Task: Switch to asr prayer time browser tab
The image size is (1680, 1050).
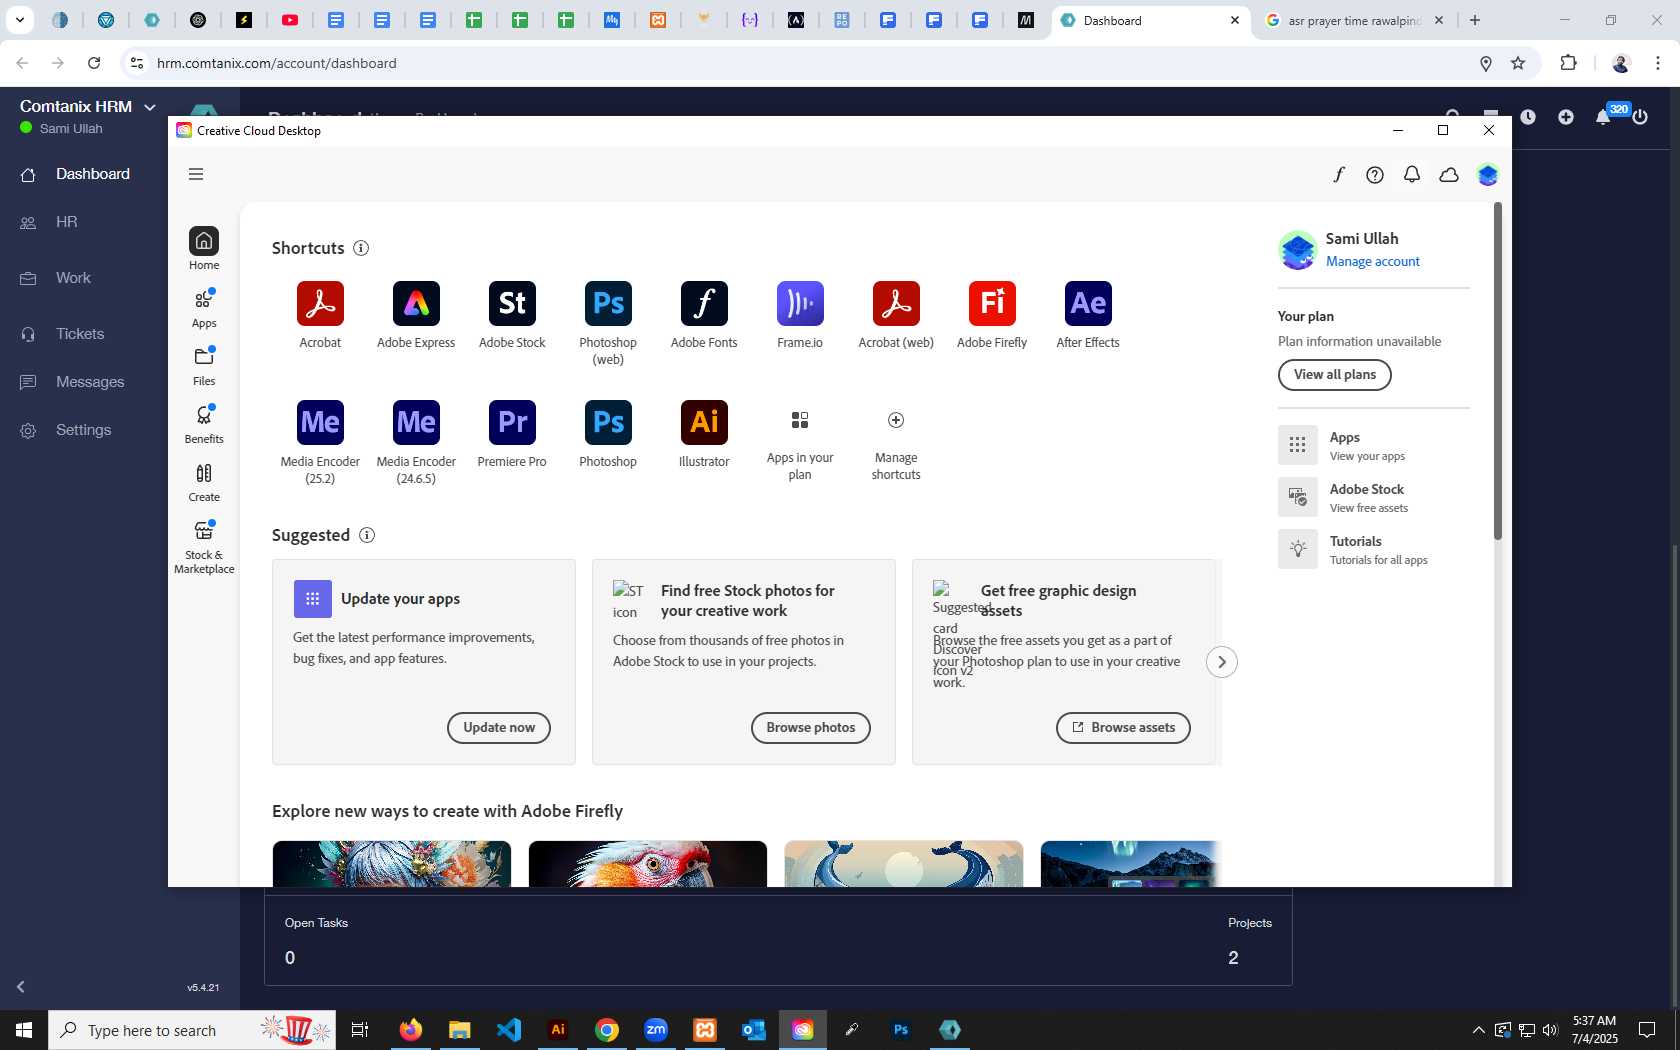Action: [1355, 20]
